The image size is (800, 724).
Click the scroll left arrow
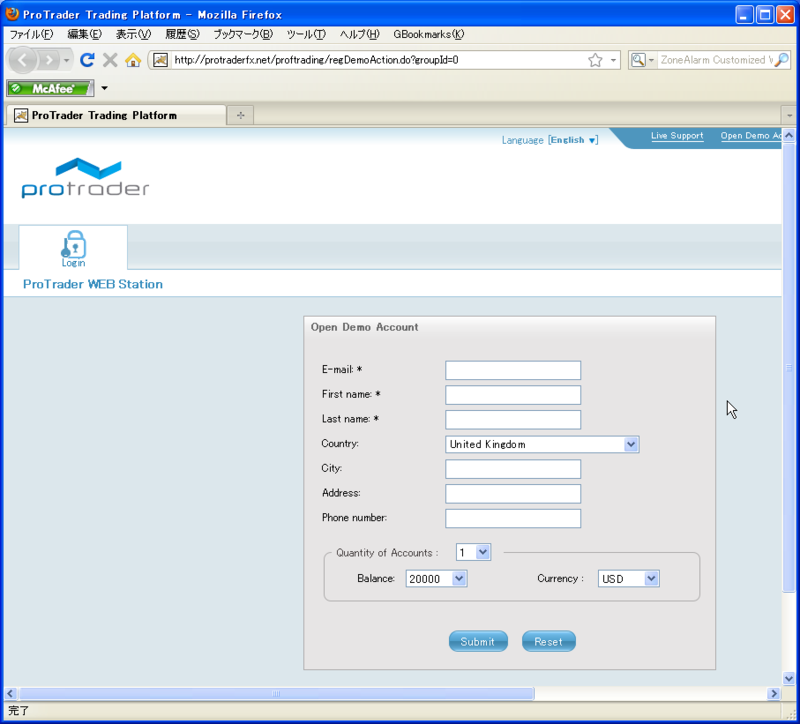[x=10, y=693]
